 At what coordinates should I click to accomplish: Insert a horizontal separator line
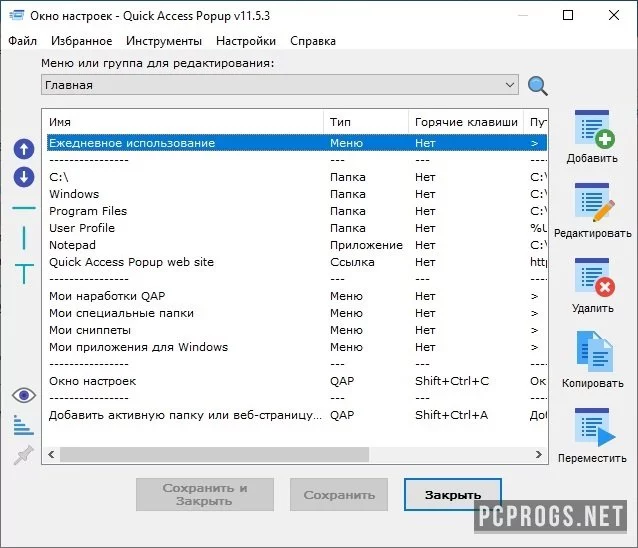pos(24,208)
